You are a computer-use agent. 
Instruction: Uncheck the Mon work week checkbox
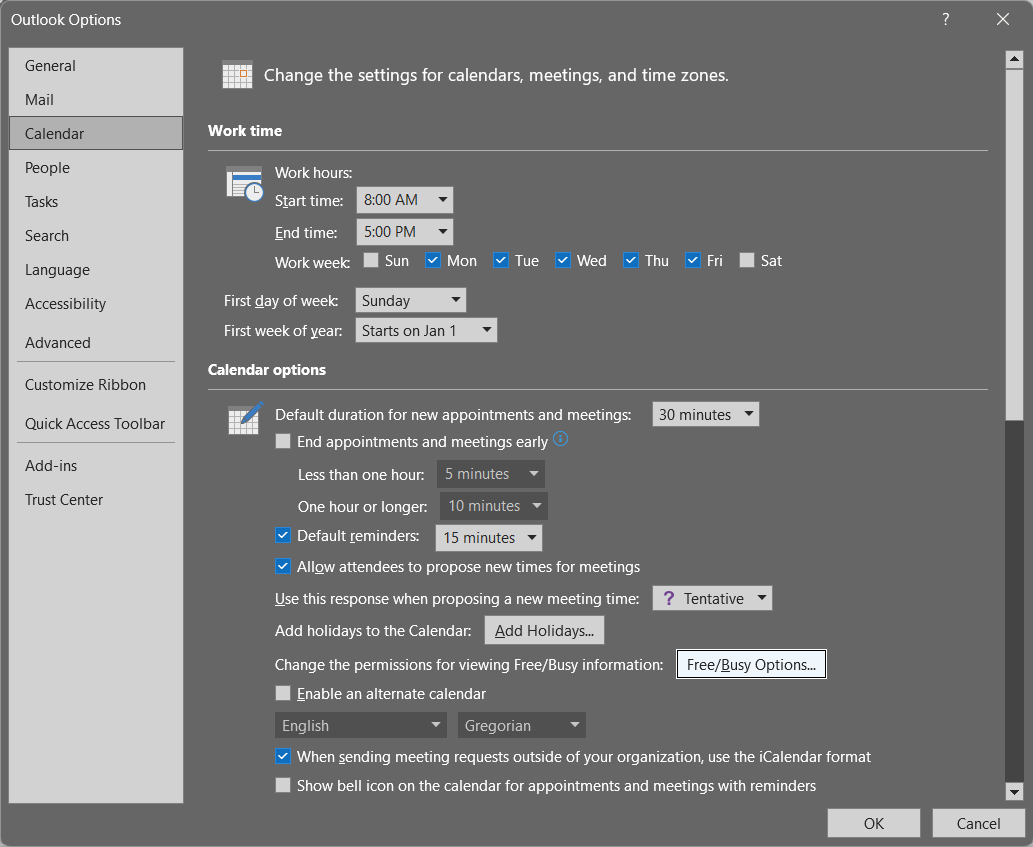pyautogui.click(x=433, y=260)
